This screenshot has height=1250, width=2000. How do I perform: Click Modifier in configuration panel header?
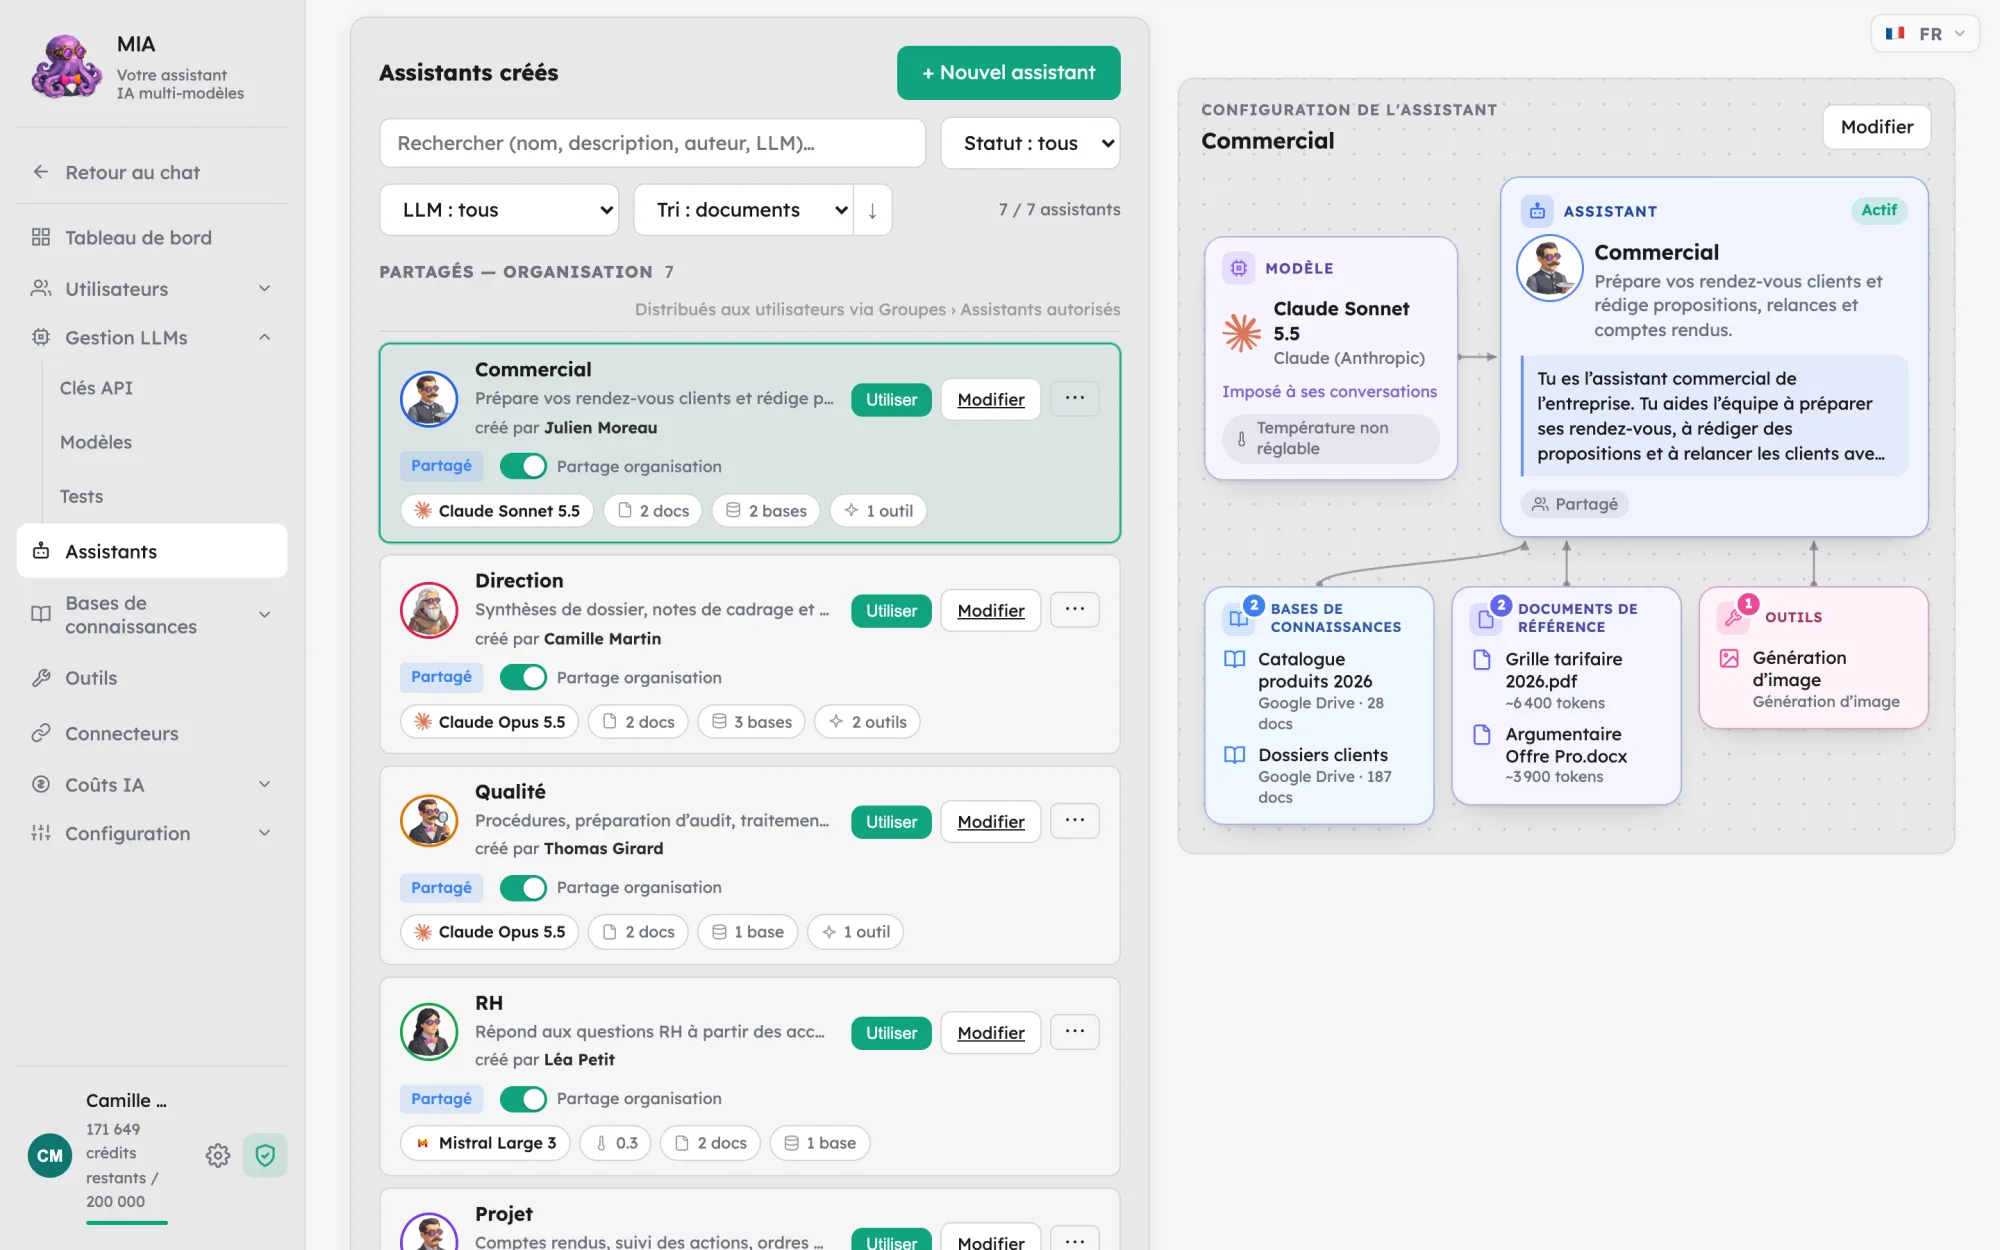[x=1876, y=127]
